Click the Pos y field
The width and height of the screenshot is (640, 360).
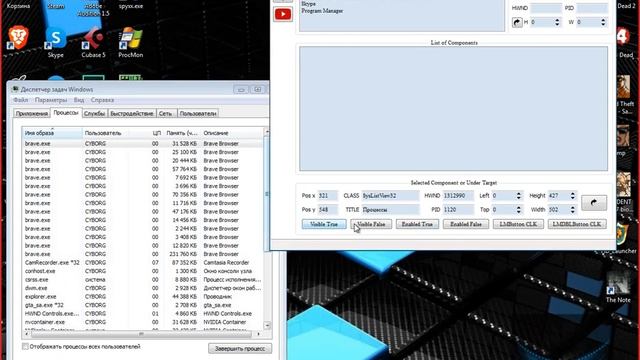327,209
